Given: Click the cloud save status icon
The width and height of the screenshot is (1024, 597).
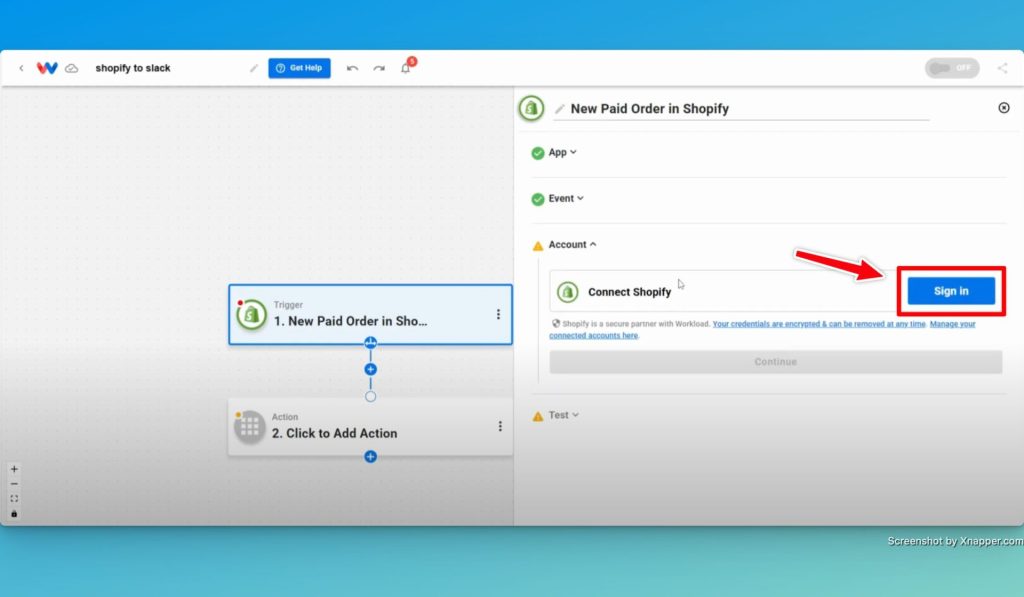Looking at the screenshot, I should (72, 68).
